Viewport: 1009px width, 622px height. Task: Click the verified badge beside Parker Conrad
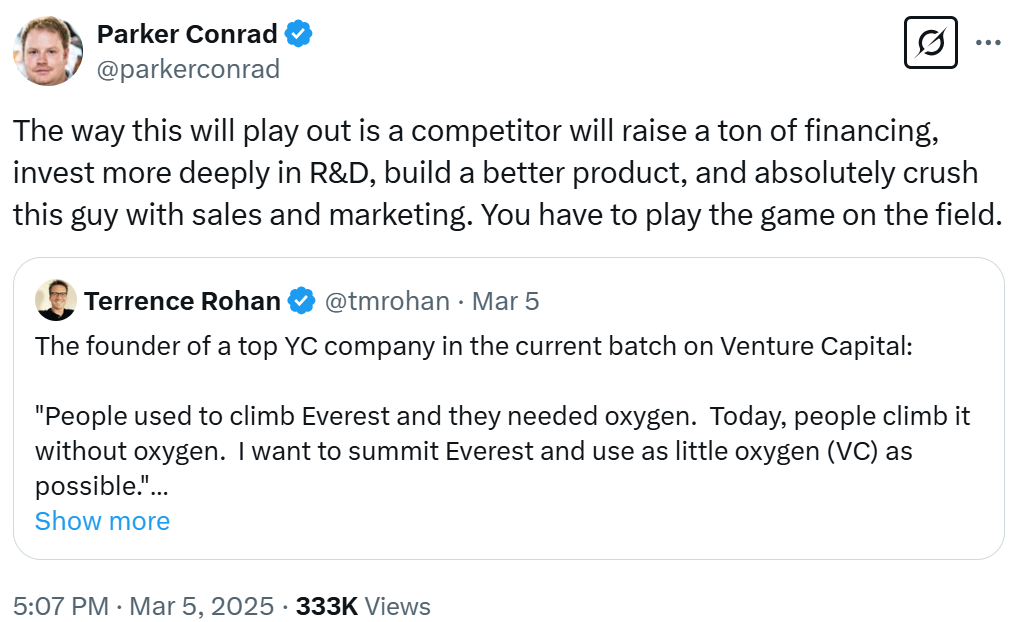tap(299, 34)
